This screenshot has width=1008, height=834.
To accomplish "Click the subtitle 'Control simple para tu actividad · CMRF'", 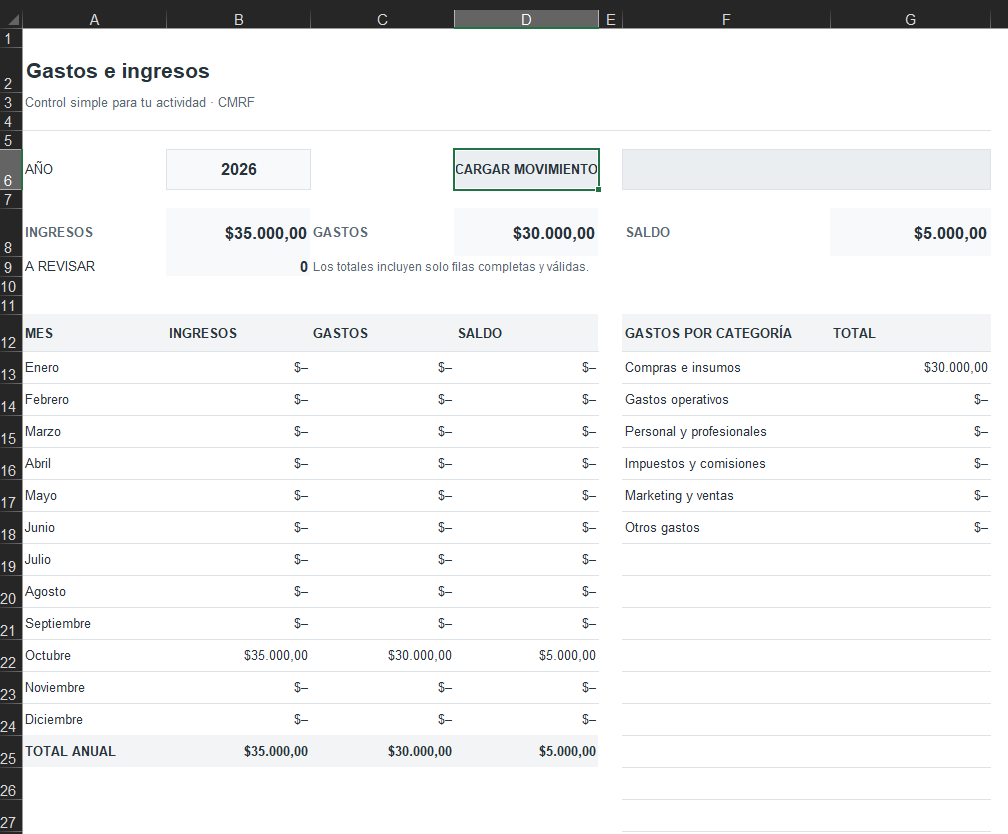I will [x=140, y=102].
